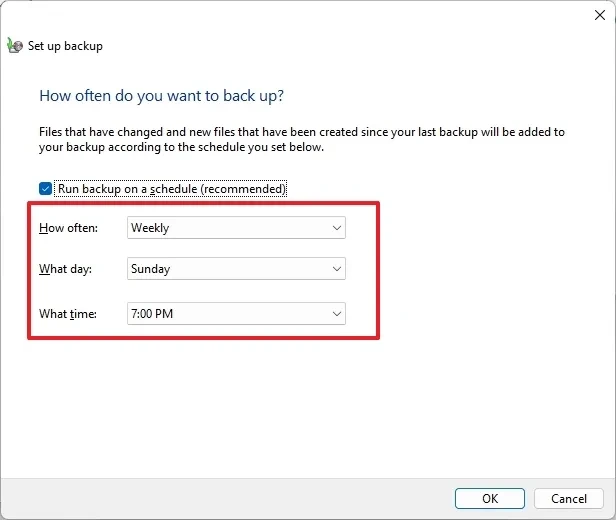
Task: Click the Set up backup window icon
Action: [x=14, y=45]
